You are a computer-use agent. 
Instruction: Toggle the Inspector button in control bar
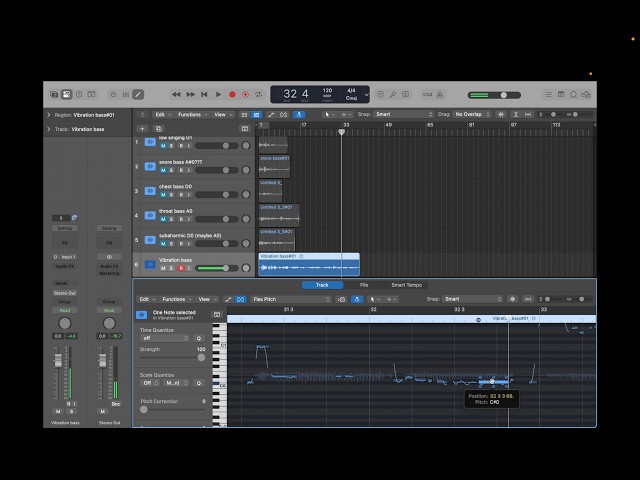click(x=66, y=94)
